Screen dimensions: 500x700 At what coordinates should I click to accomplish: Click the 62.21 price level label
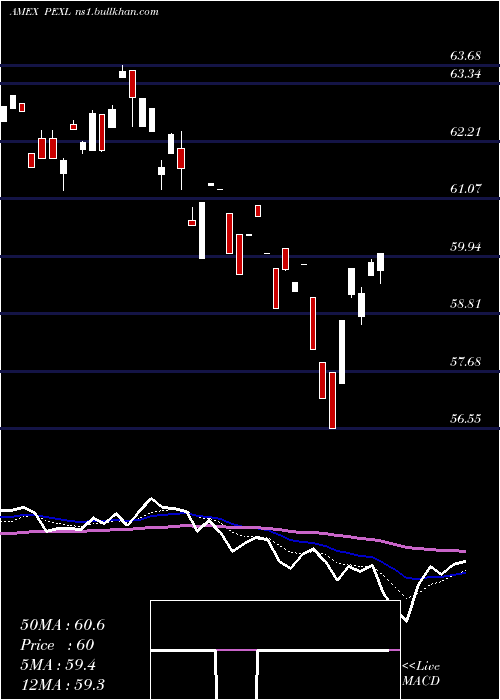coord(466,132)
